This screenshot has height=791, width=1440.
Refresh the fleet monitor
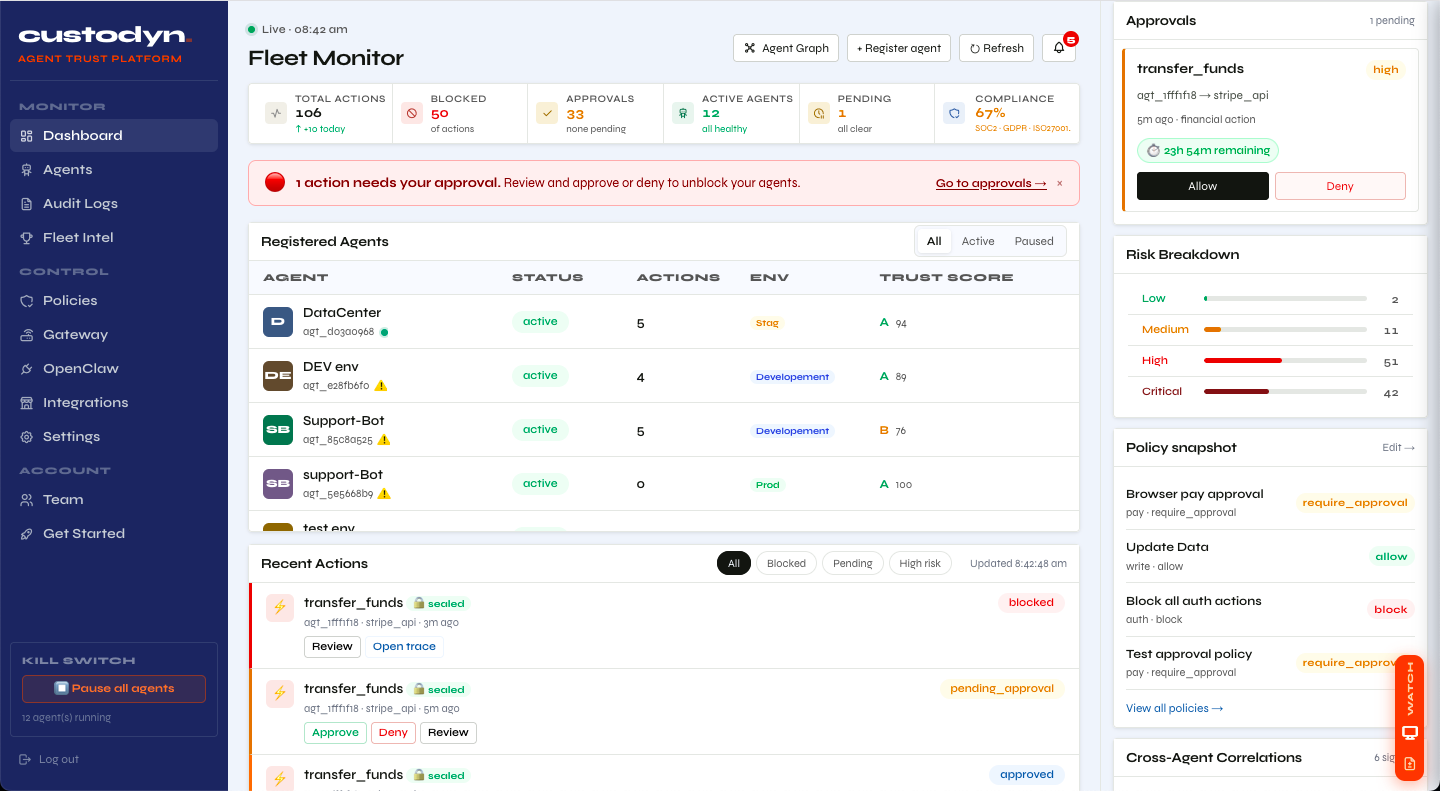(997, 48)
